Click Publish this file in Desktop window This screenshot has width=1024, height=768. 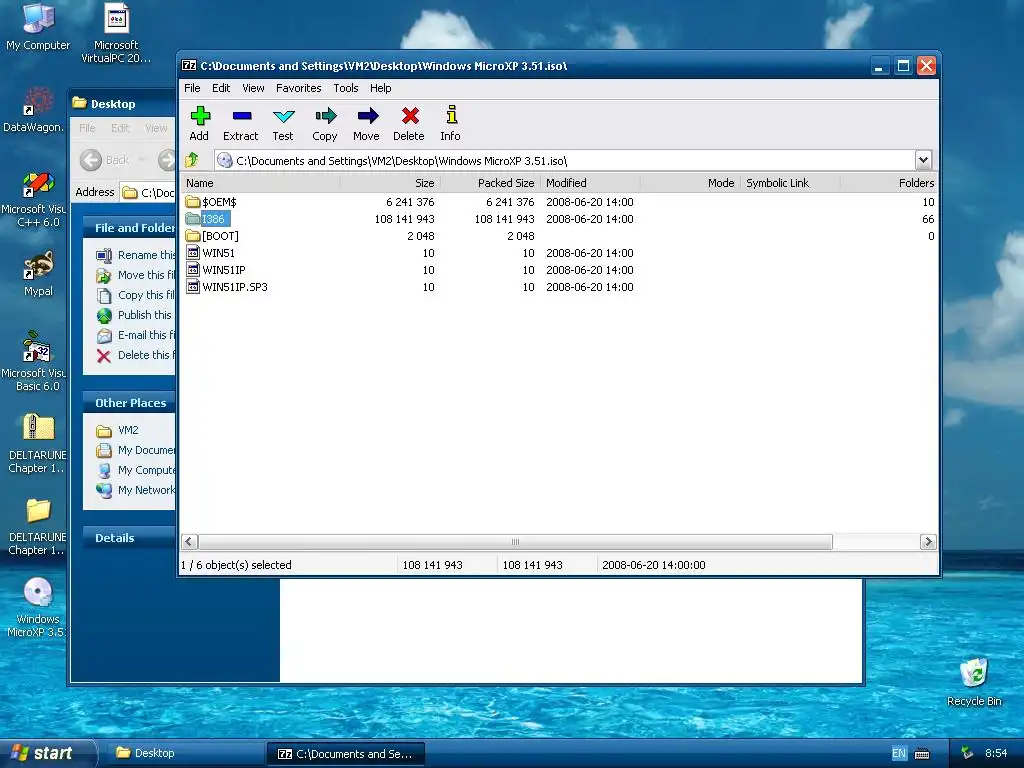pyautogui.click(x=136, y=315)
